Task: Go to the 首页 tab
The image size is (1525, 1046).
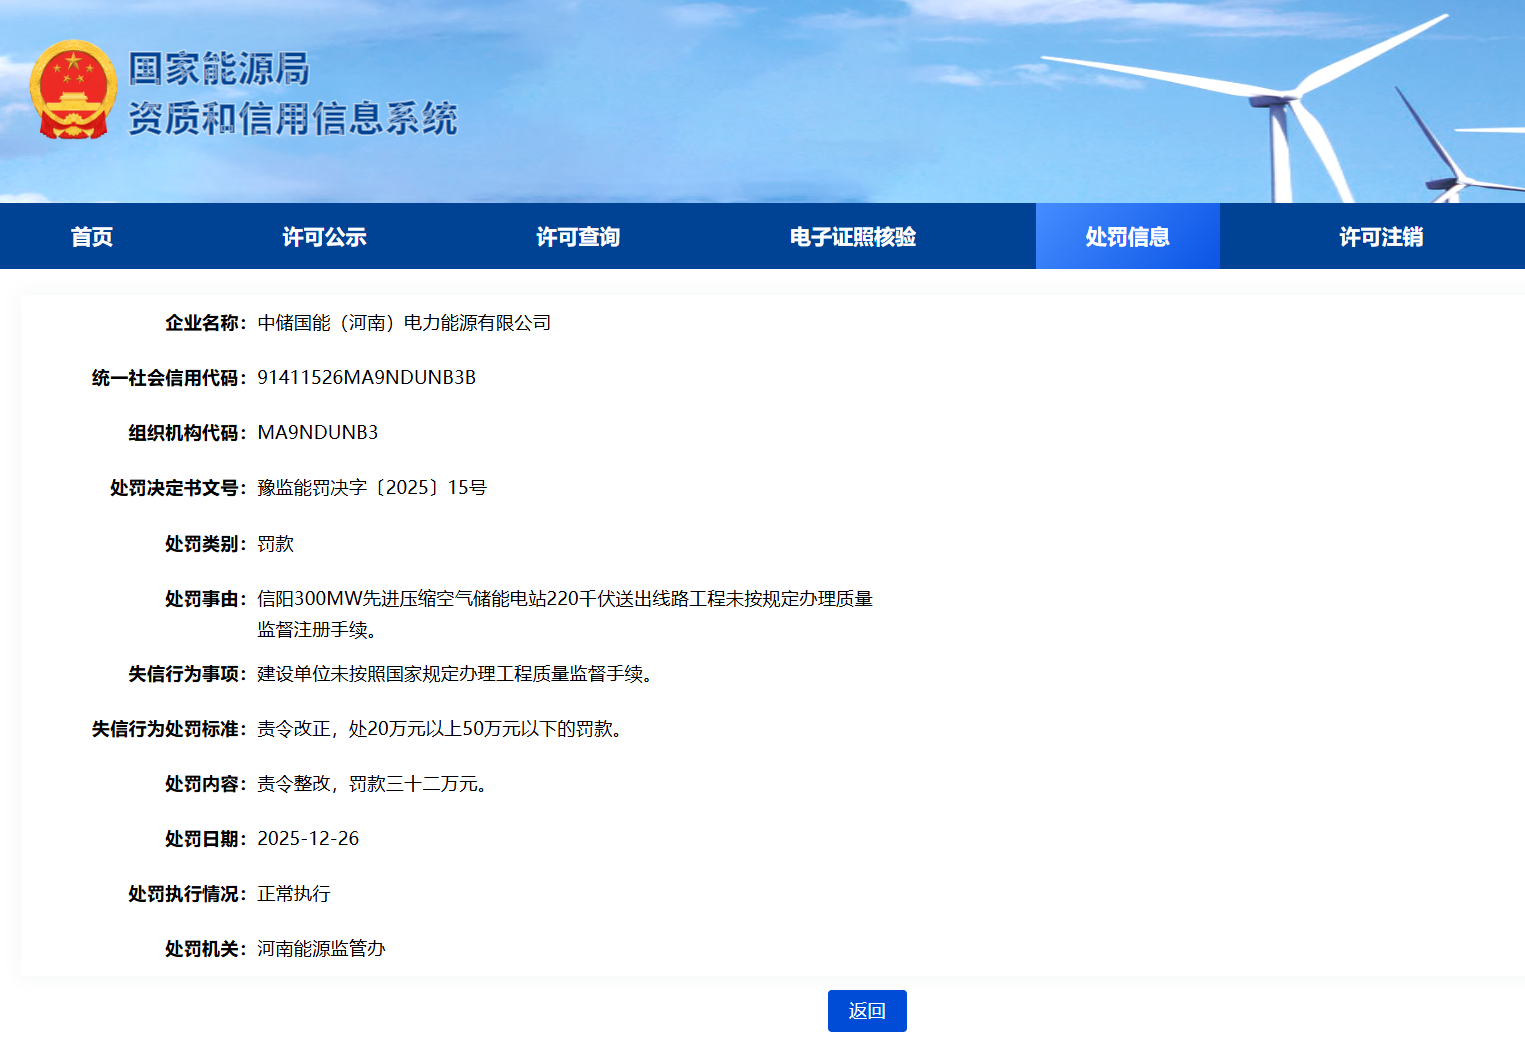Action: [92, 237]
